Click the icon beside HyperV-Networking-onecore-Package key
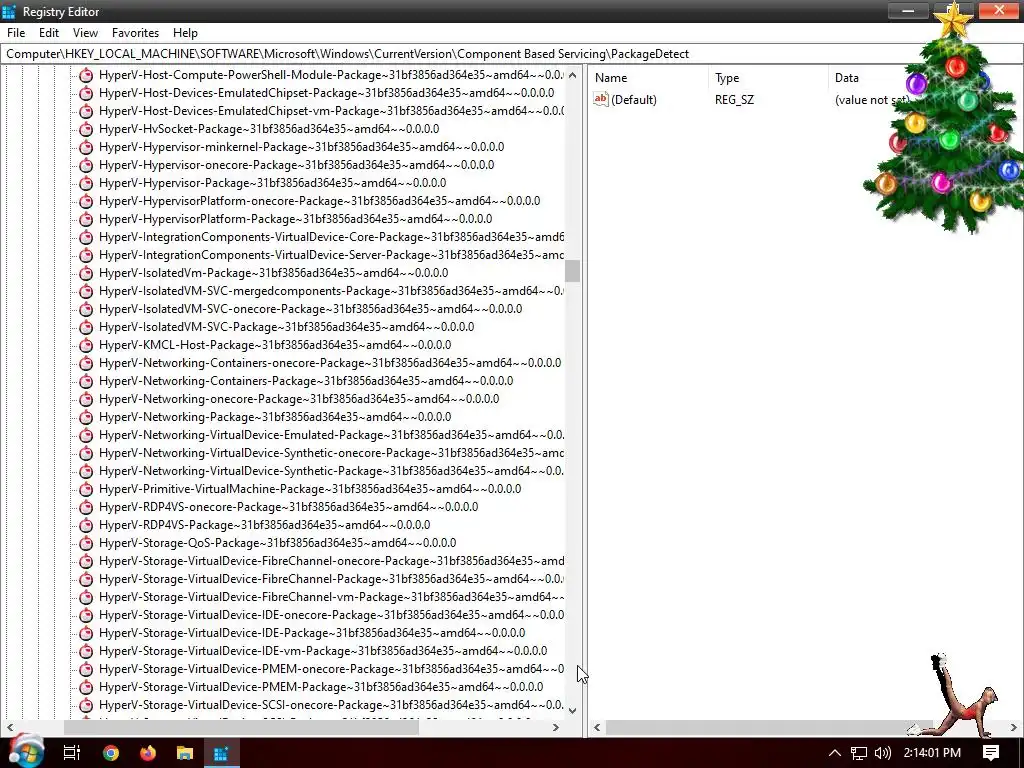 click(x=86, y=399)
